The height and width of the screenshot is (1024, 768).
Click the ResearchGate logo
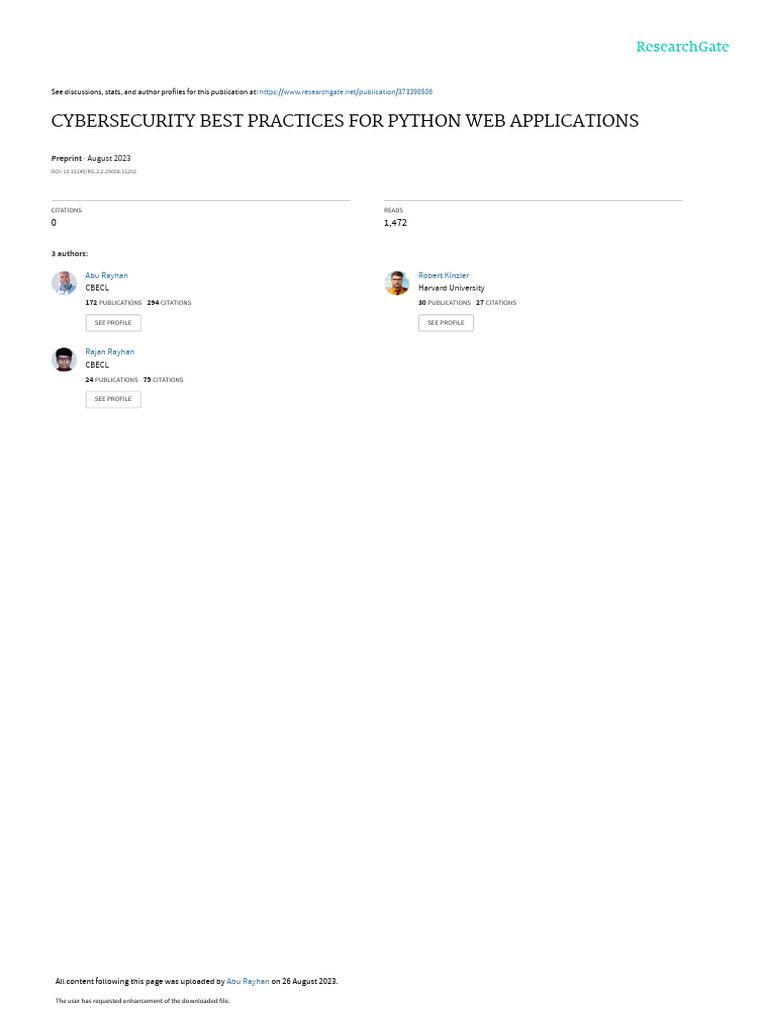tap(682, 46)
